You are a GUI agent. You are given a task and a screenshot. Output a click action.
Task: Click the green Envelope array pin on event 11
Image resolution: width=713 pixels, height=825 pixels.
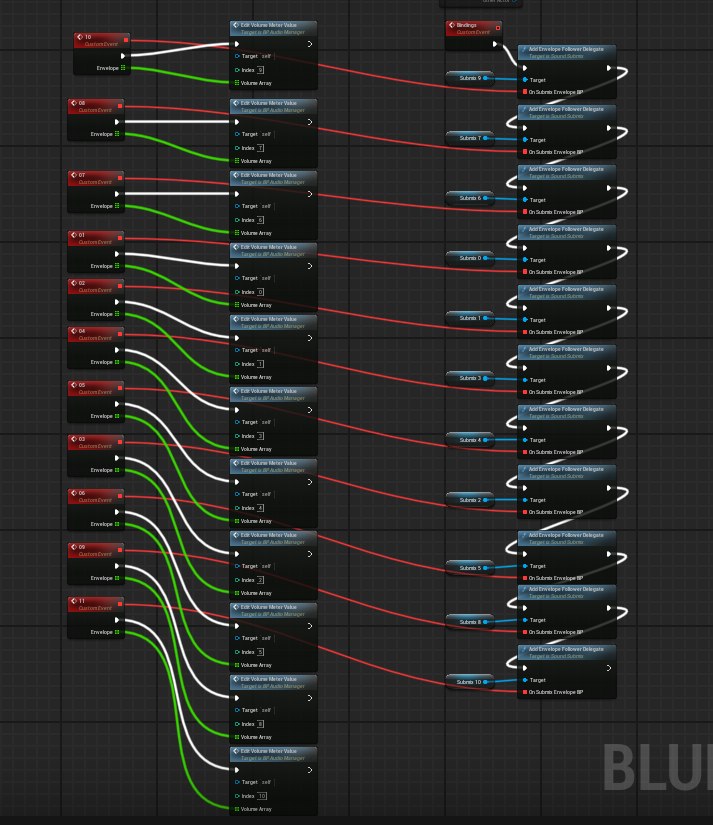pyautogui.click(x=117, y=632)
